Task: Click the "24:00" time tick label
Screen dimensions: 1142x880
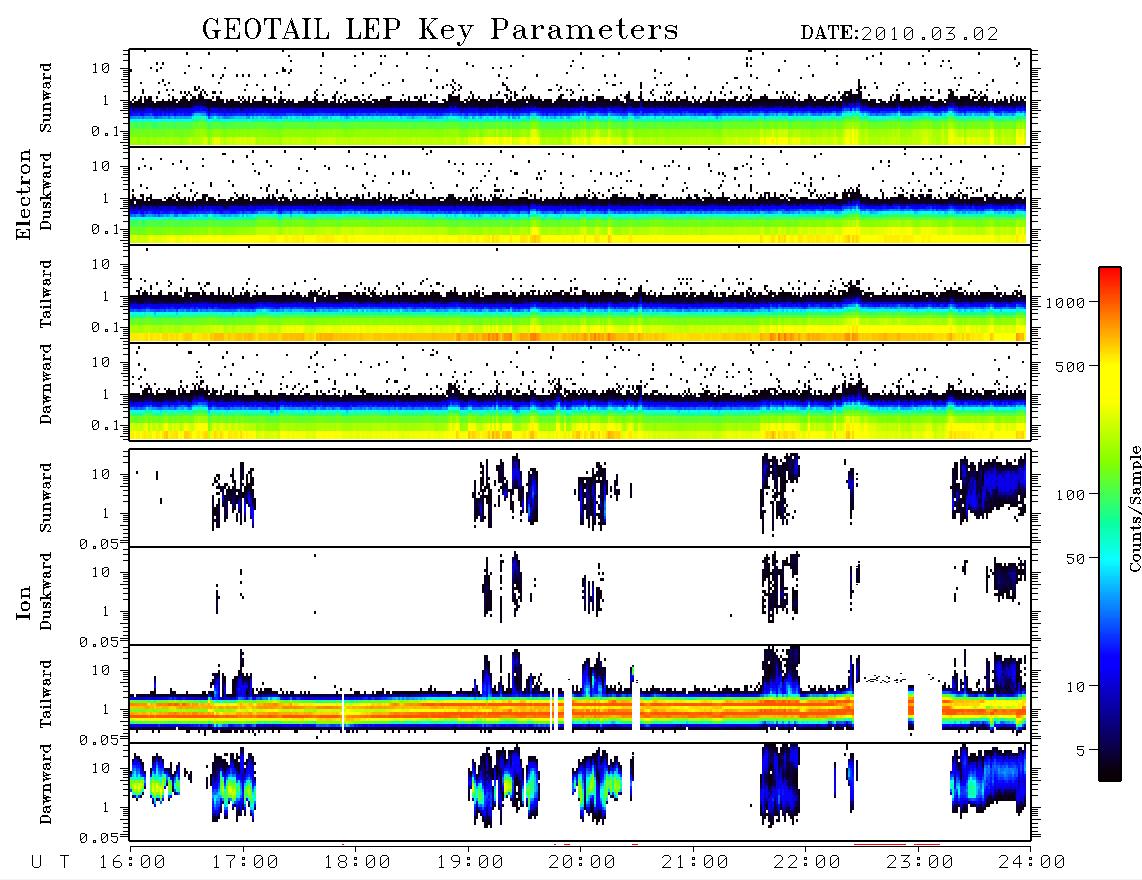Action: point(1032,863)
